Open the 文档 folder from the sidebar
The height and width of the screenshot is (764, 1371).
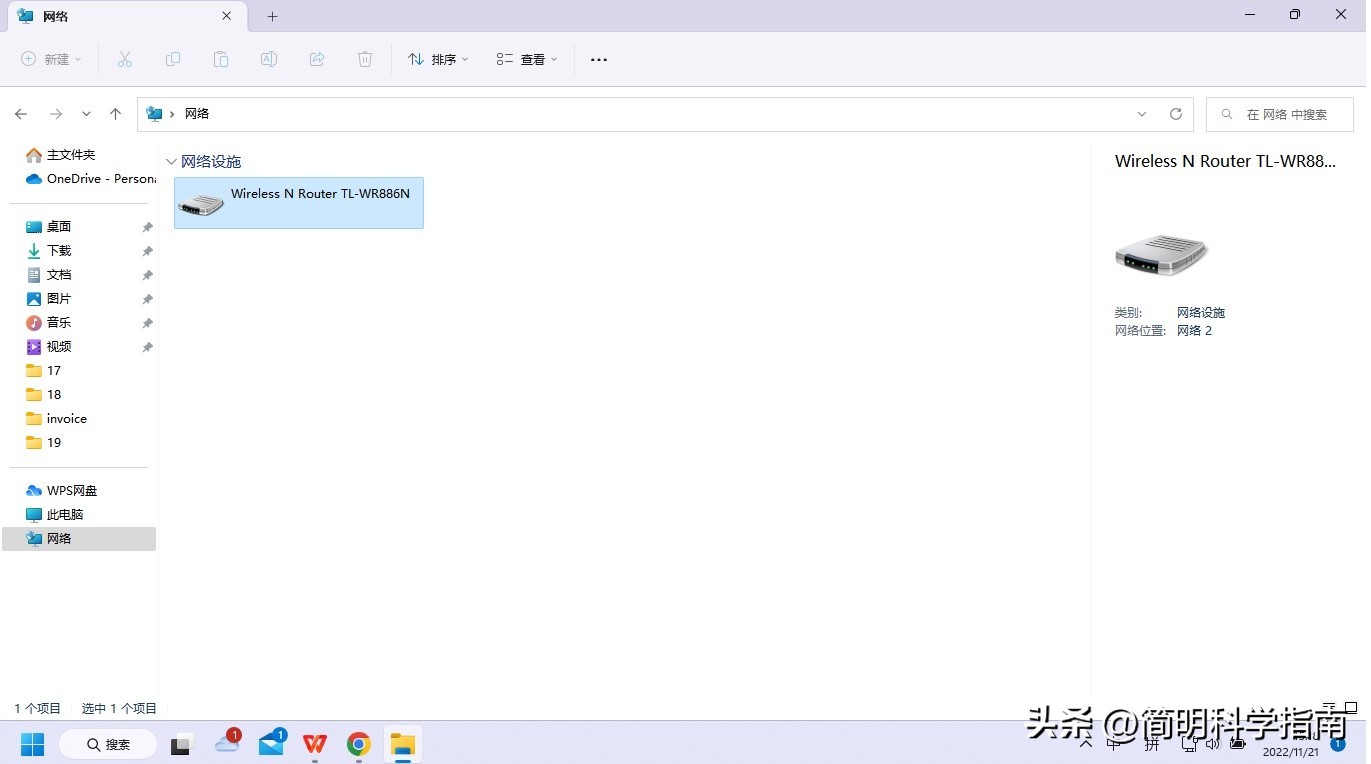pos(59,274)
